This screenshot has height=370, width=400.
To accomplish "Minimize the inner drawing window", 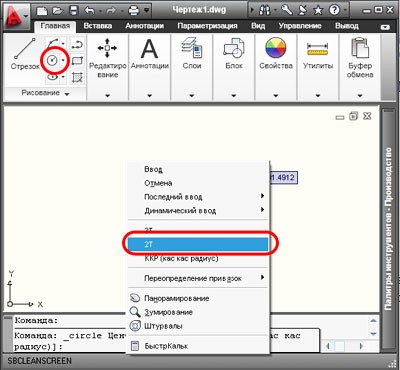I will [x=340, y=117].
